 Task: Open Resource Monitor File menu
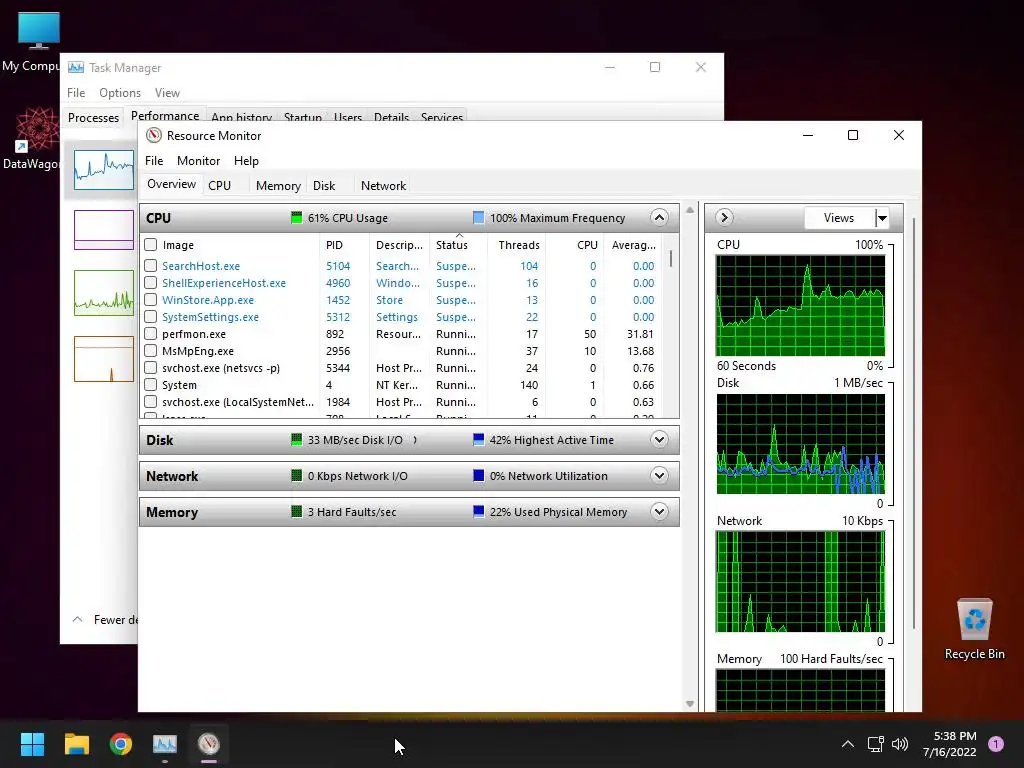[x=154, y=161]
